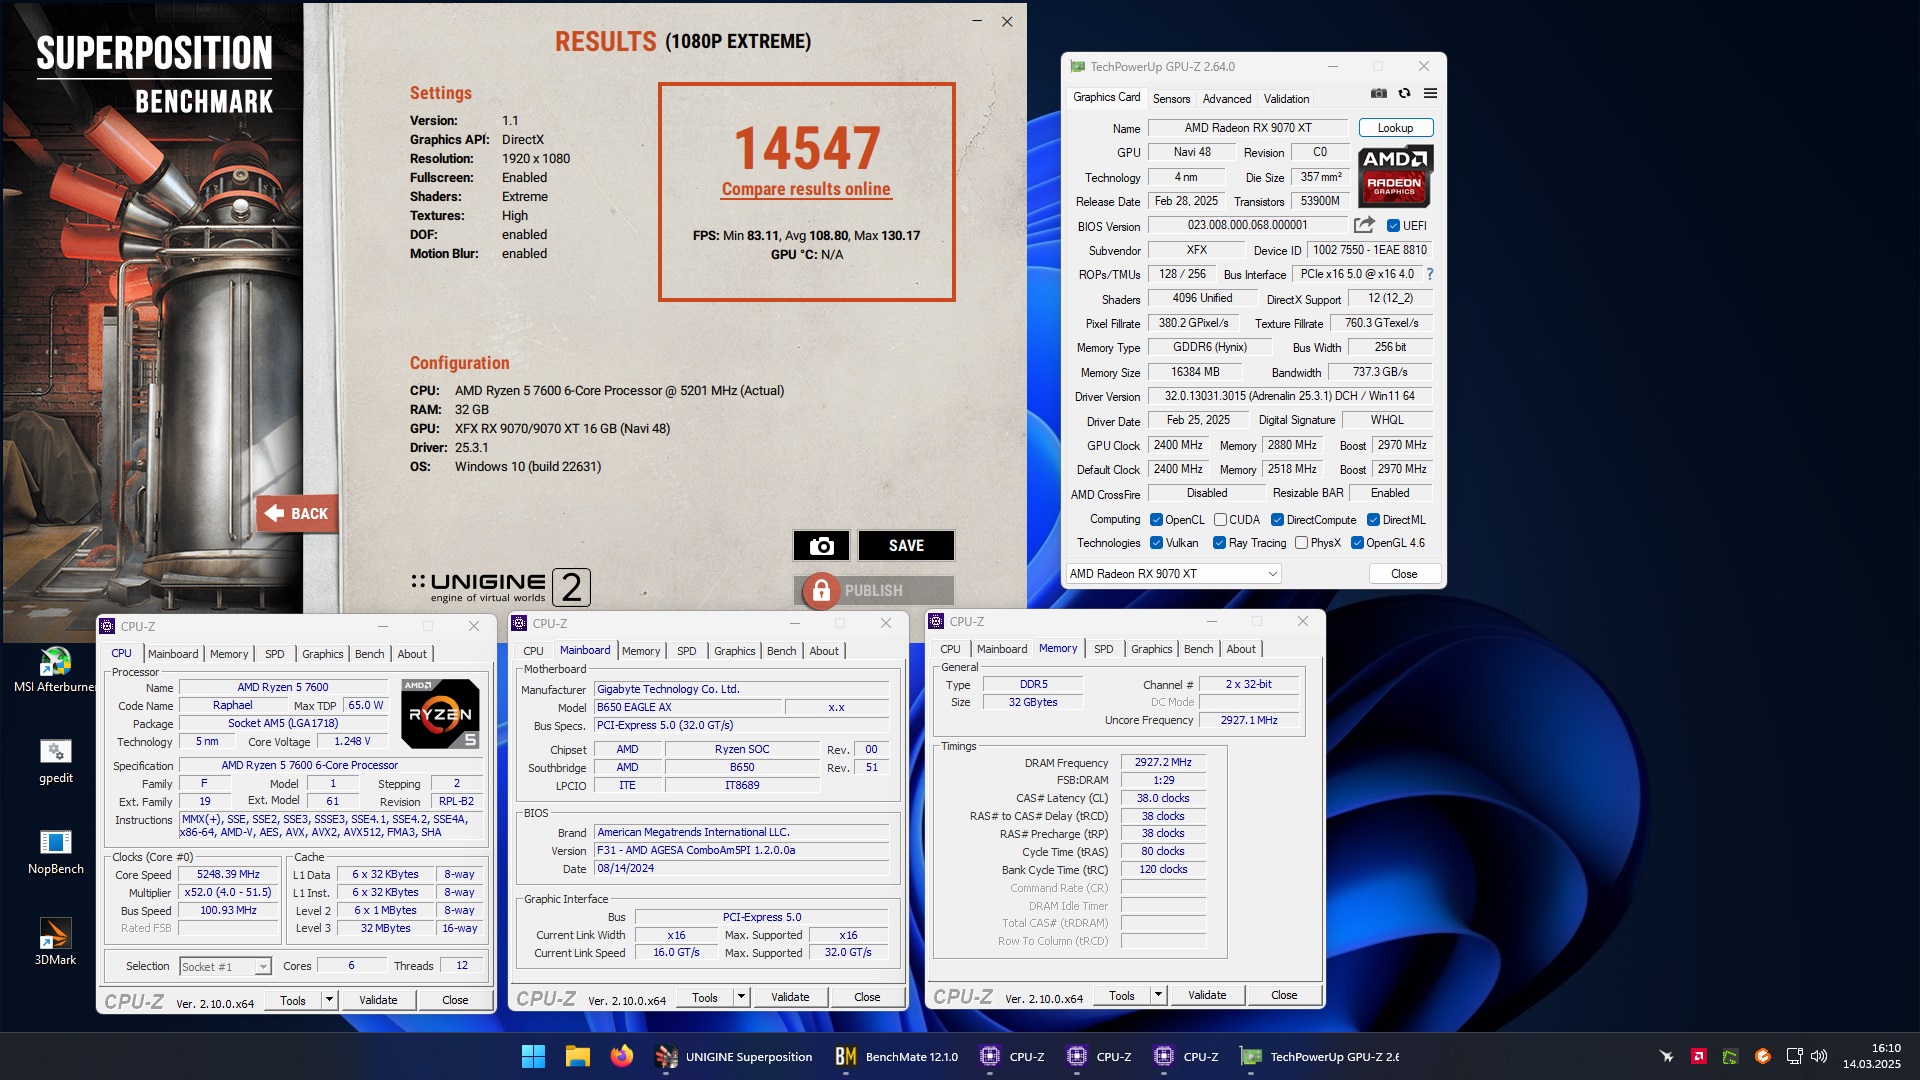This screenshot has height=1080, width=1920.
Task: Open the gpedit desktop icon
Action: pyautogui.click(x=55, y=762)
